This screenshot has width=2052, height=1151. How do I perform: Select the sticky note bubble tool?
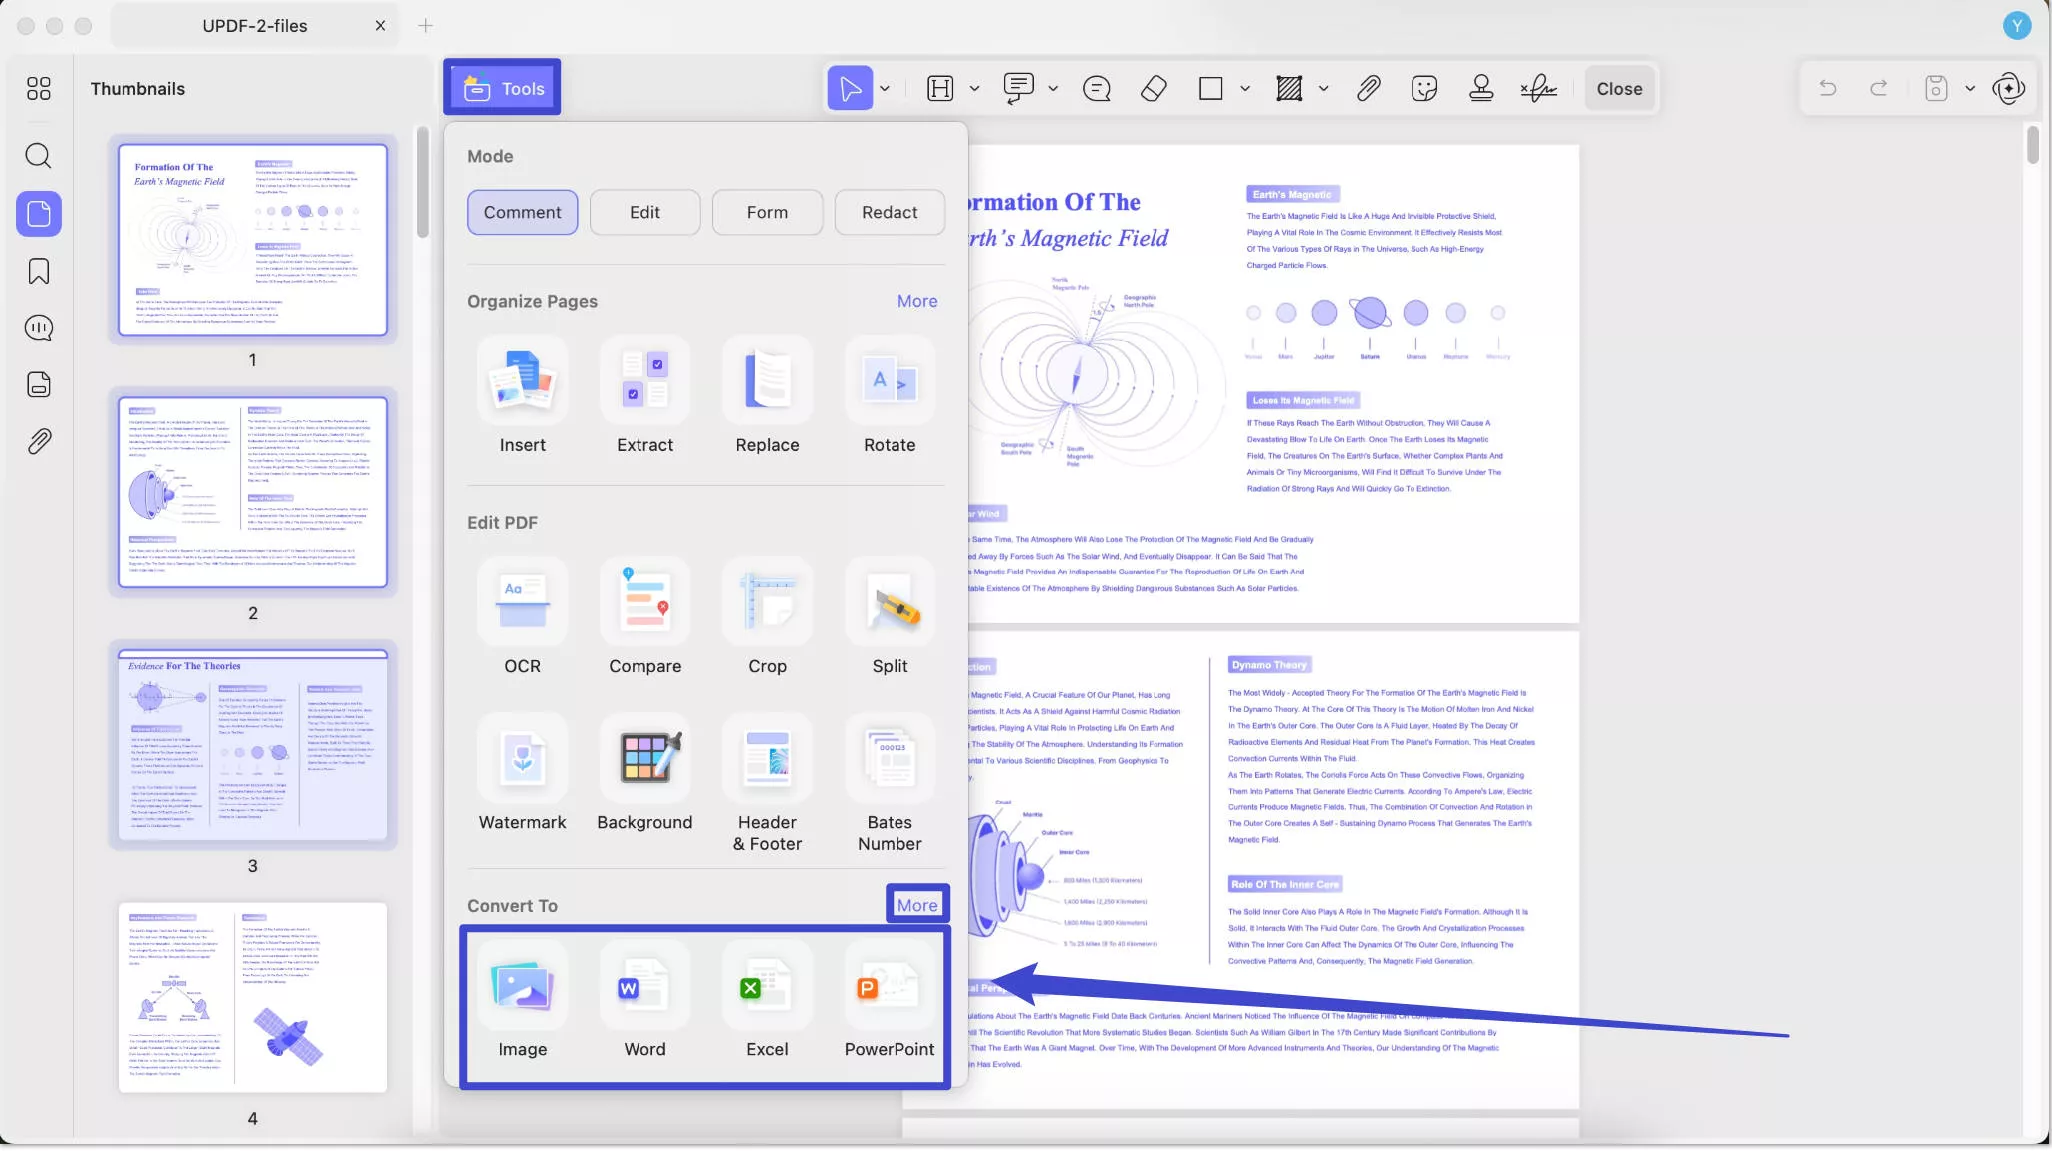pos(1097,88)
